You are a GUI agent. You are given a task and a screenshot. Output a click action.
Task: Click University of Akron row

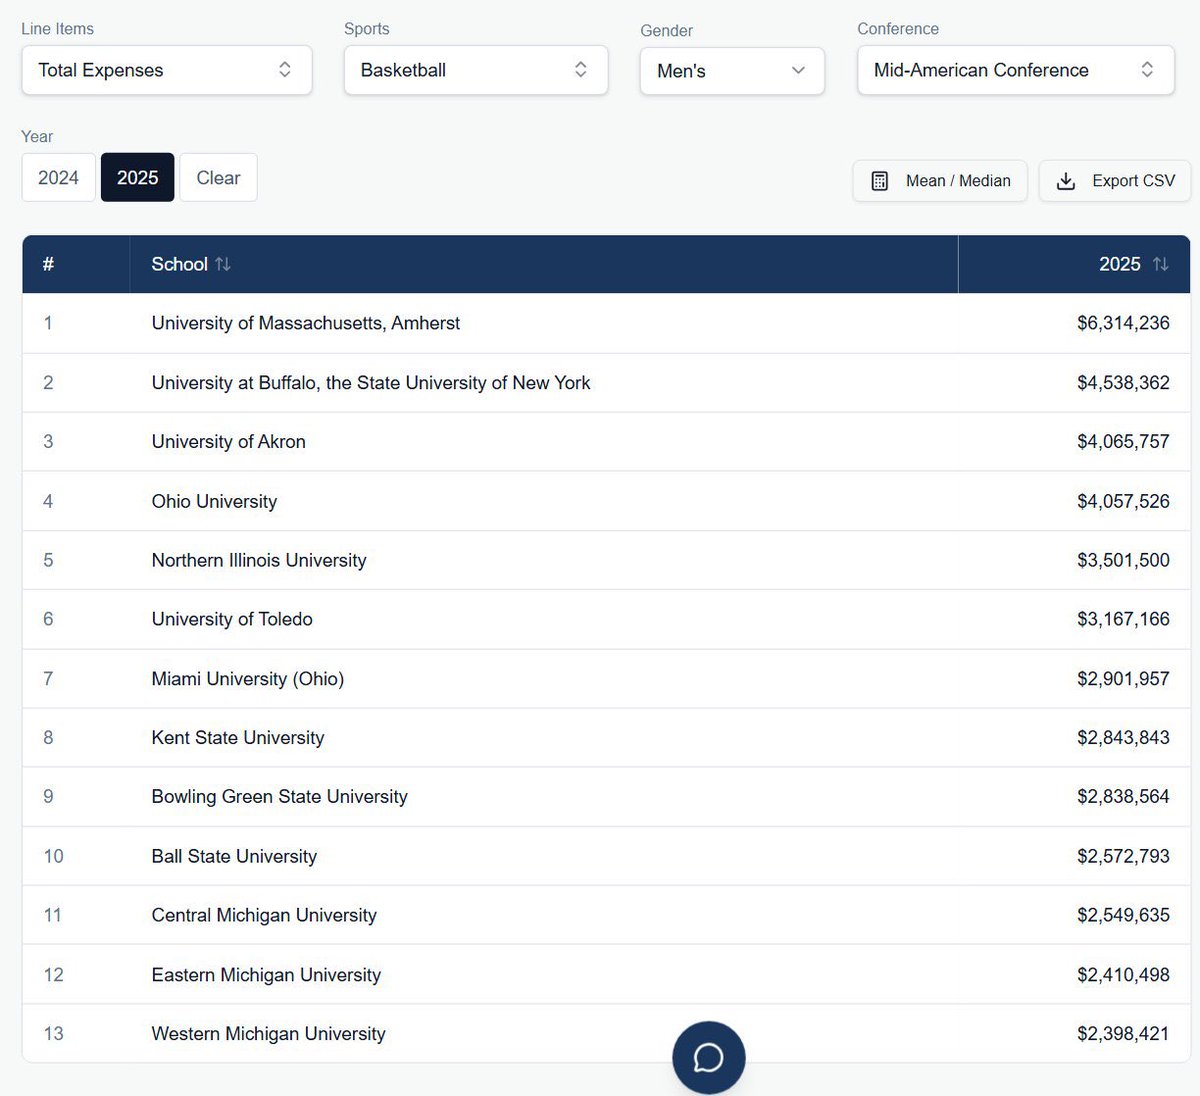606,441
